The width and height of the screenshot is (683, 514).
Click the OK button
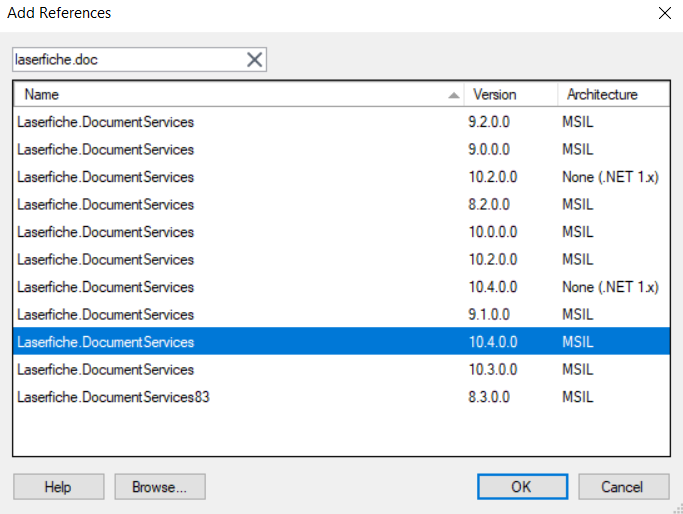click(522, 487)
